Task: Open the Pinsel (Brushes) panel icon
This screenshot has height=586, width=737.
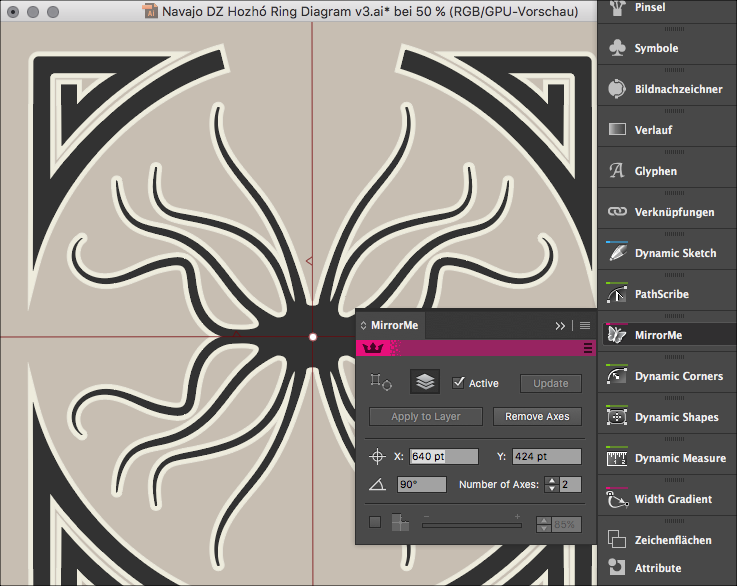Action: click(x=617, y=7)
